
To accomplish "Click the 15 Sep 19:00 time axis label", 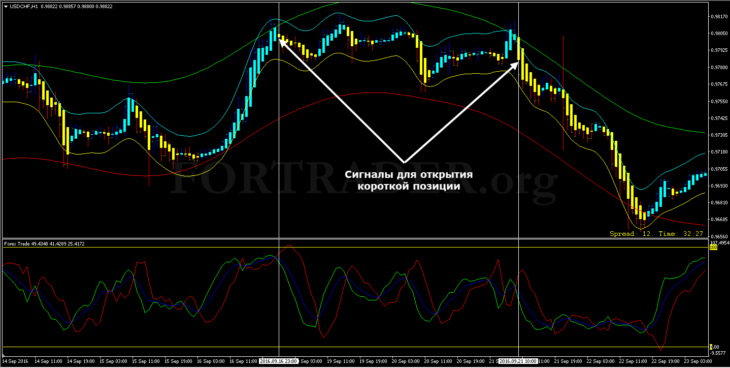I will point(179,361).
